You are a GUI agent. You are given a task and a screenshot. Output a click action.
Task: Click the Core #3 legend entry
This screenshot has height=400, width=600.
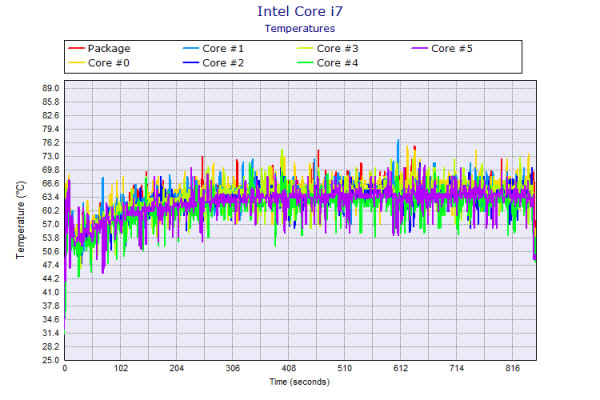(328, 48)
